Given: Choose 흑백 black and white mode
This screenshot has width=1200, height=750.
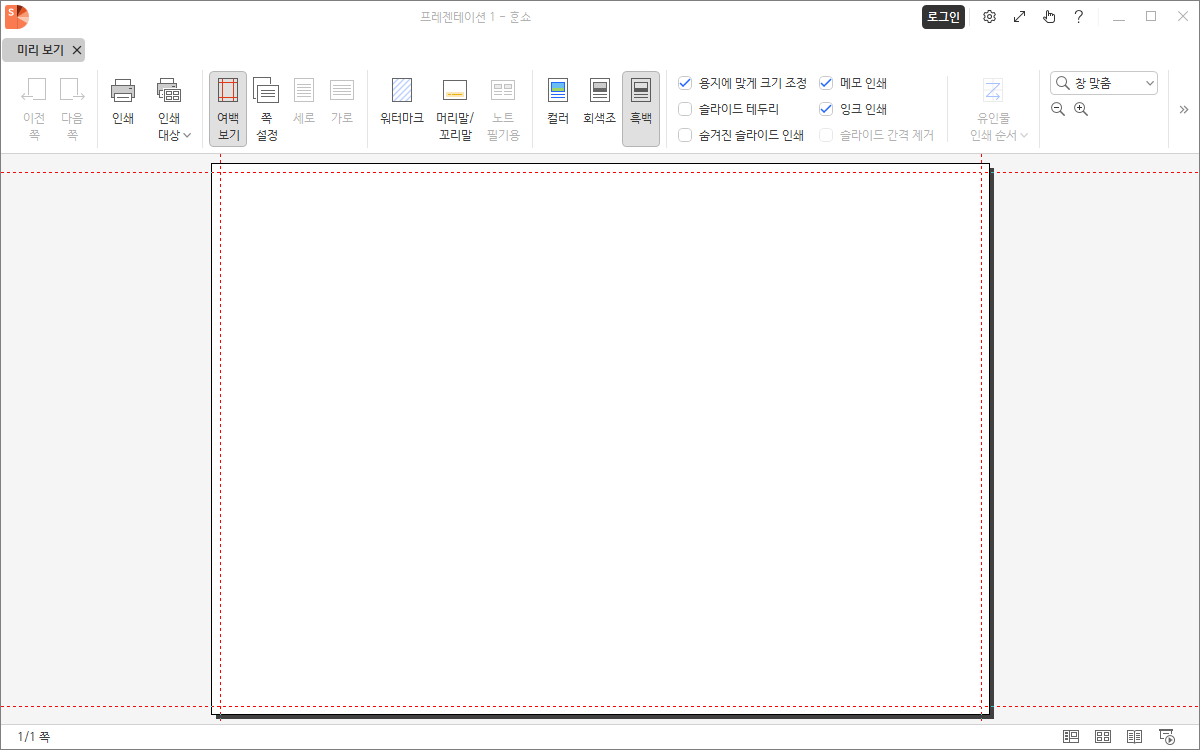Looking at the screenshot, I should click(641, 108).
